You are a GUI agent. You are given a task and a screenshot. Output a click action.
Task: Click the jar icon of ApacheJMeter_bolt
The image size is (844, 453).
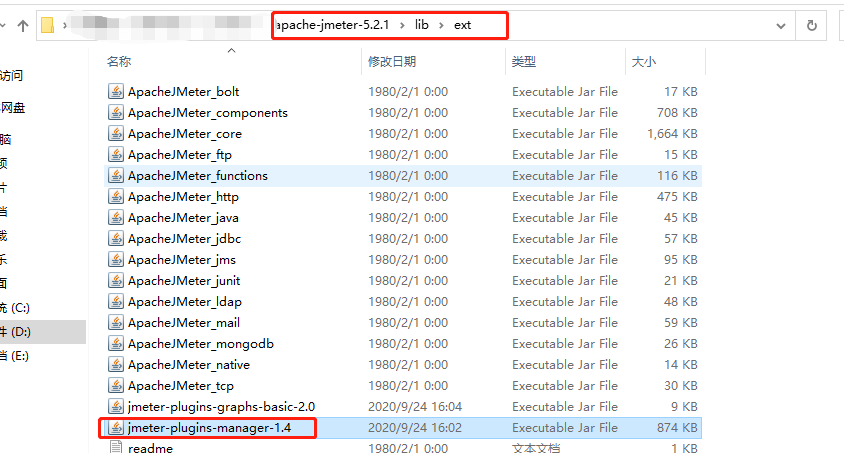[x=116, y=91]
